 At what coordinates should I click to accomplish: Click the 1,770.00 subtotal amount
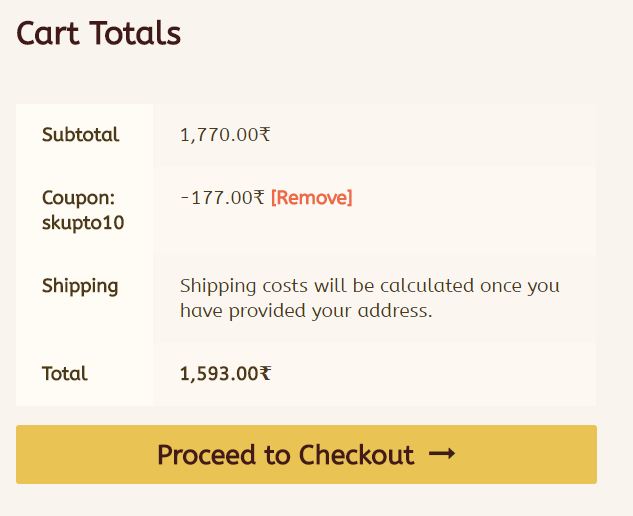click(x=219, y=135)
